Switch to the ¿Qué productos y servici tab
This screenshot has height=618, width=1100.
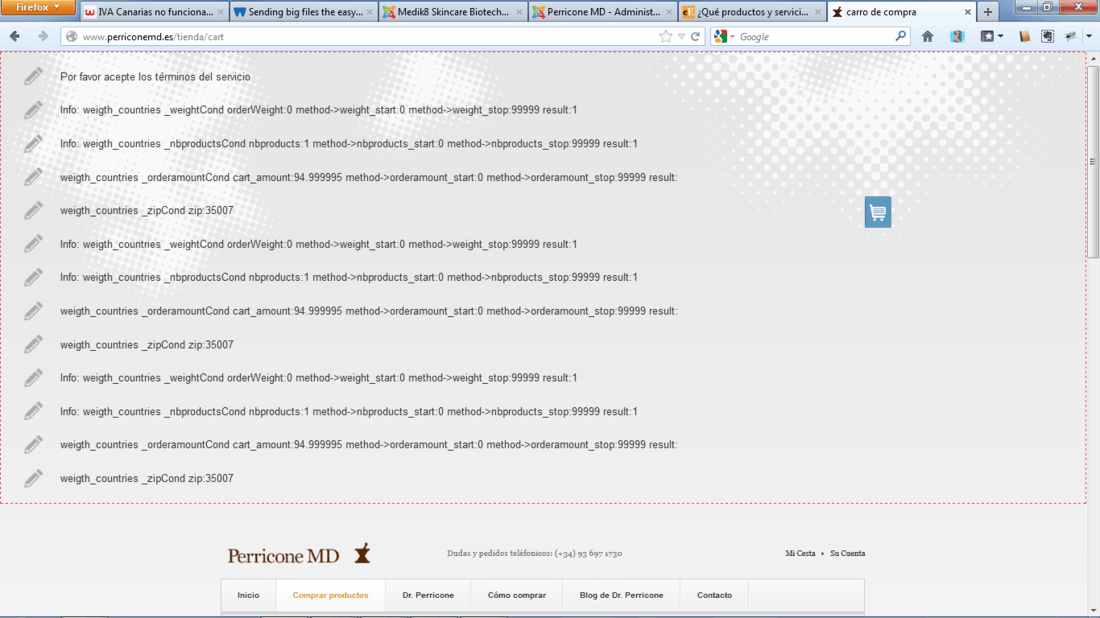[x=752, y=12]
